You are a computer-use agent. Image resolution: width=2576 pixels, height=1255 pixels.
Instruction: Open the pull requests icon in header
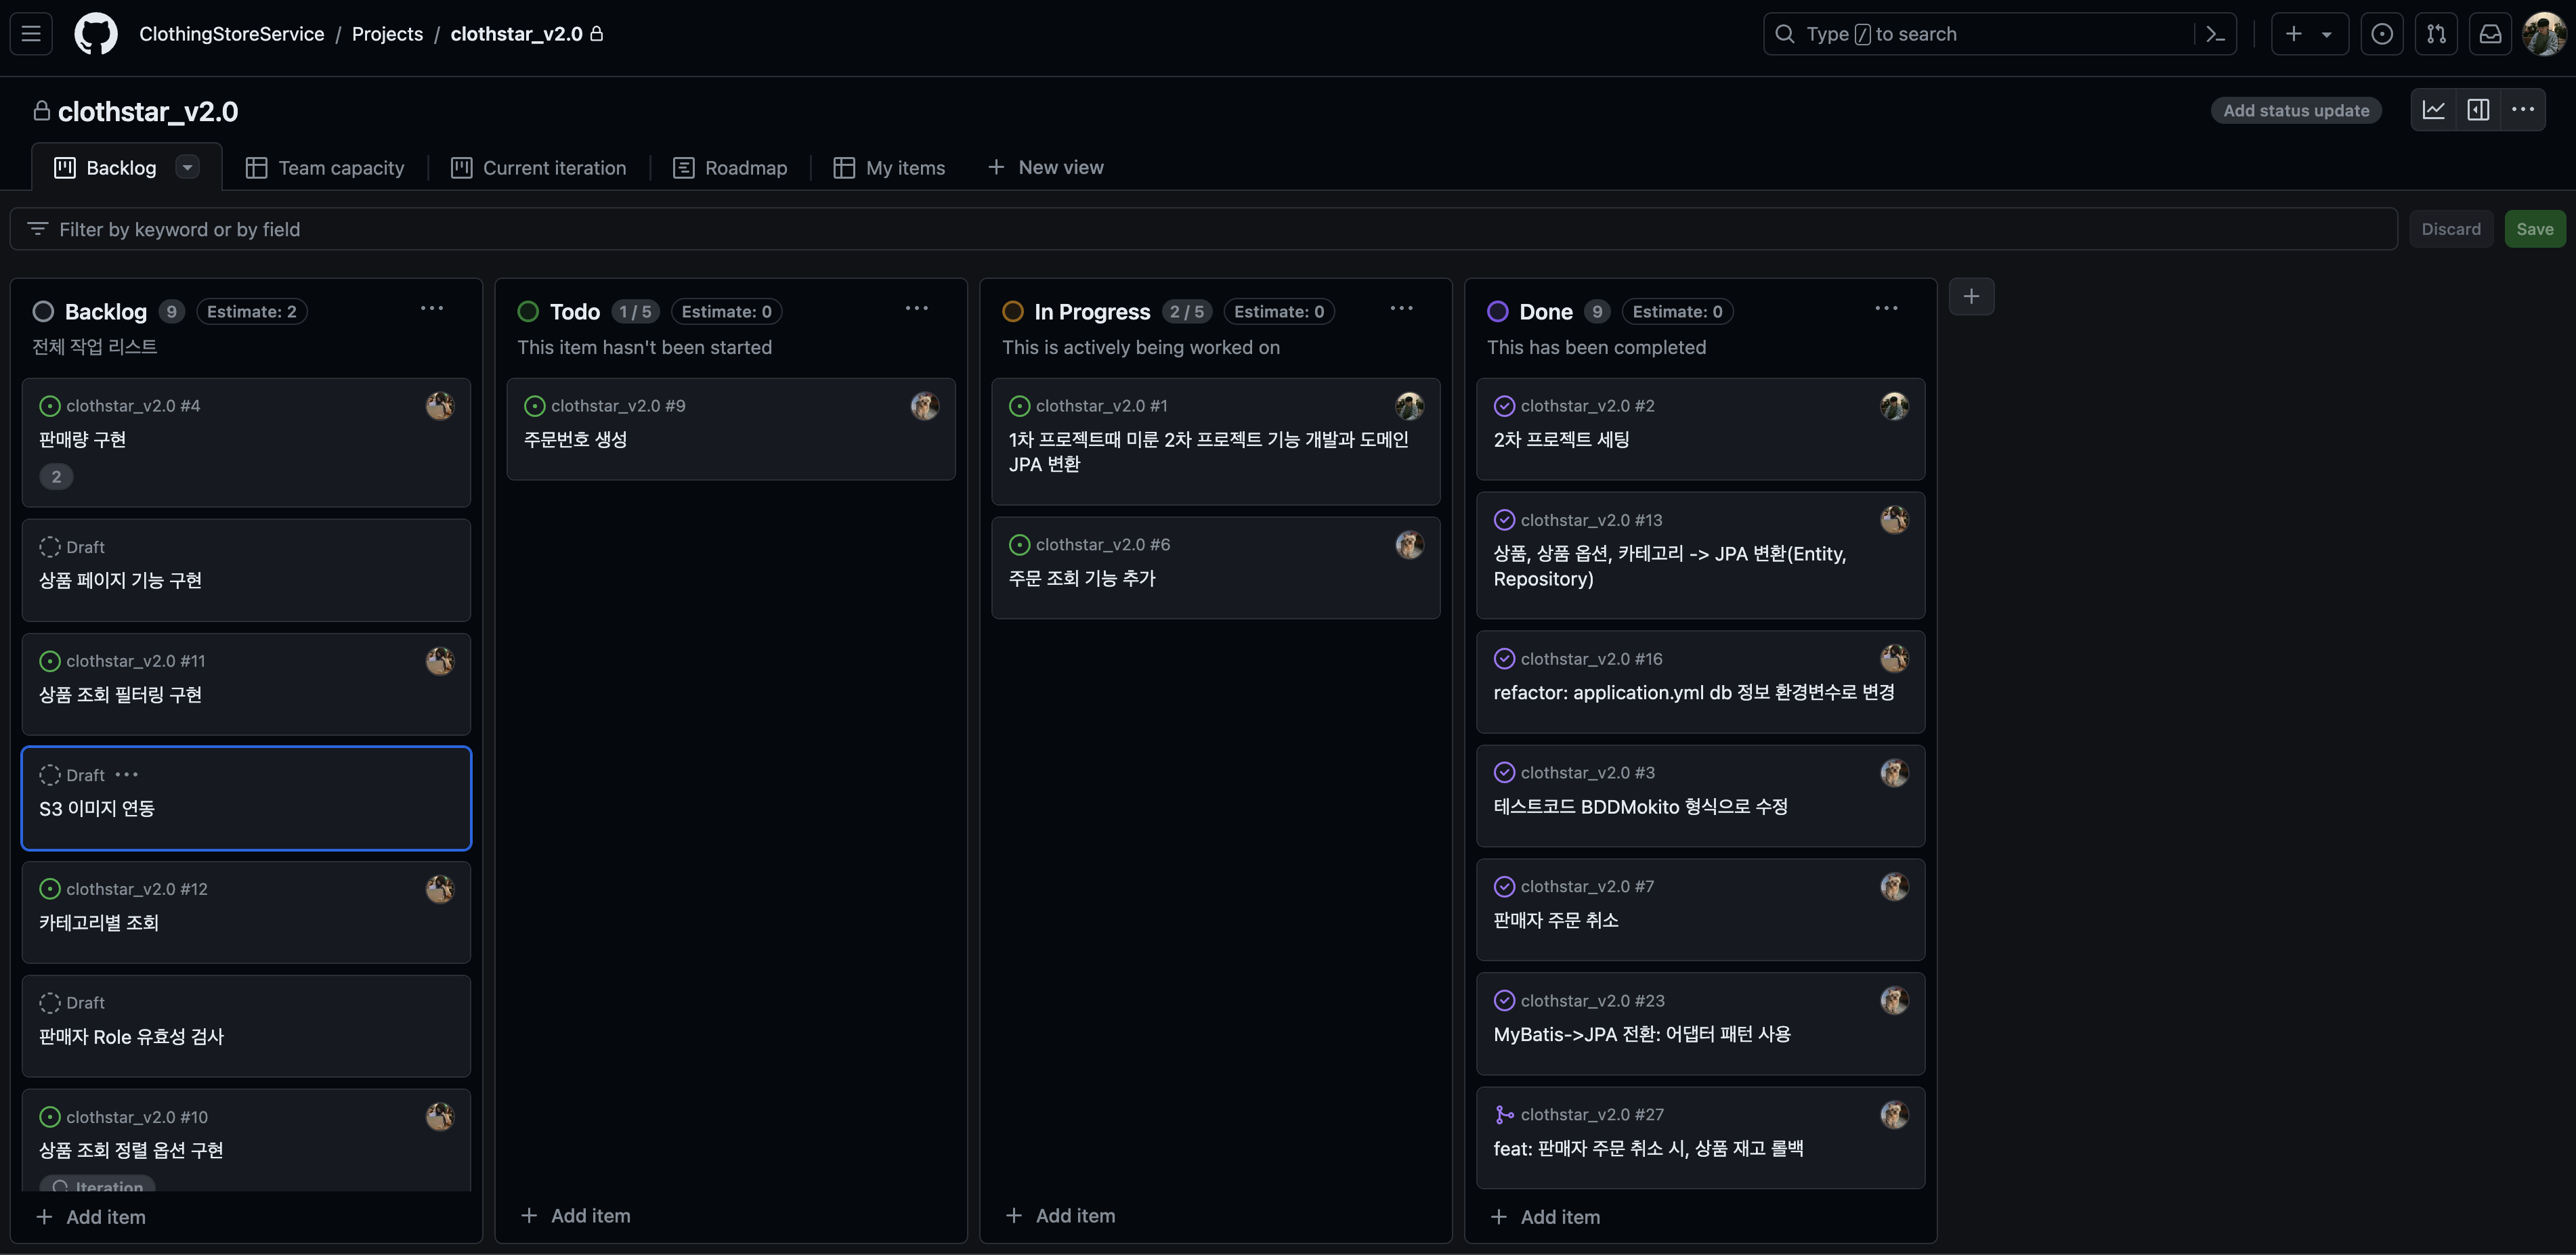[x=2436, y=34]
